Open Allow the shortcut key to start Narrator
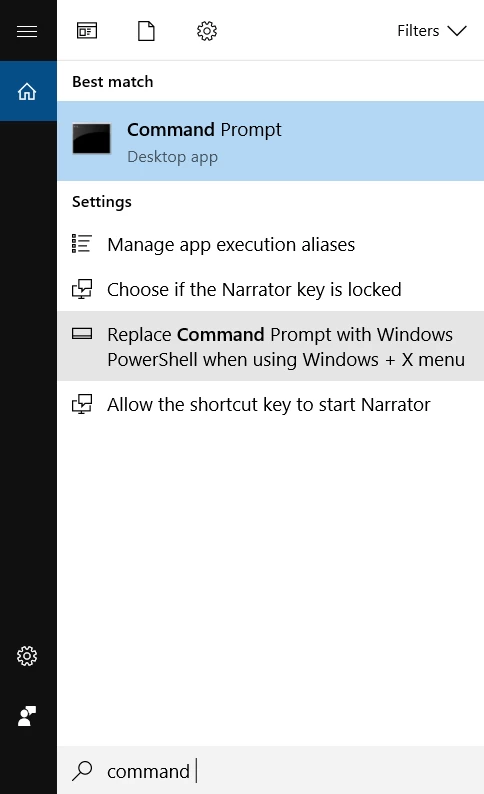The width and height of the screenshot is (484, 794). click(x=271, y=405)
